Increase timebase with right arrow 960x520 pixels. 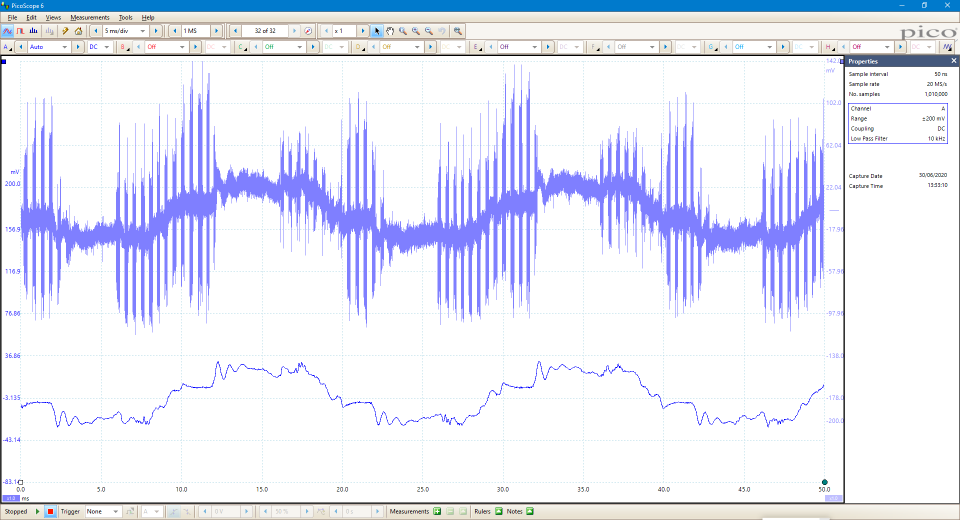(x=156, y=31)
